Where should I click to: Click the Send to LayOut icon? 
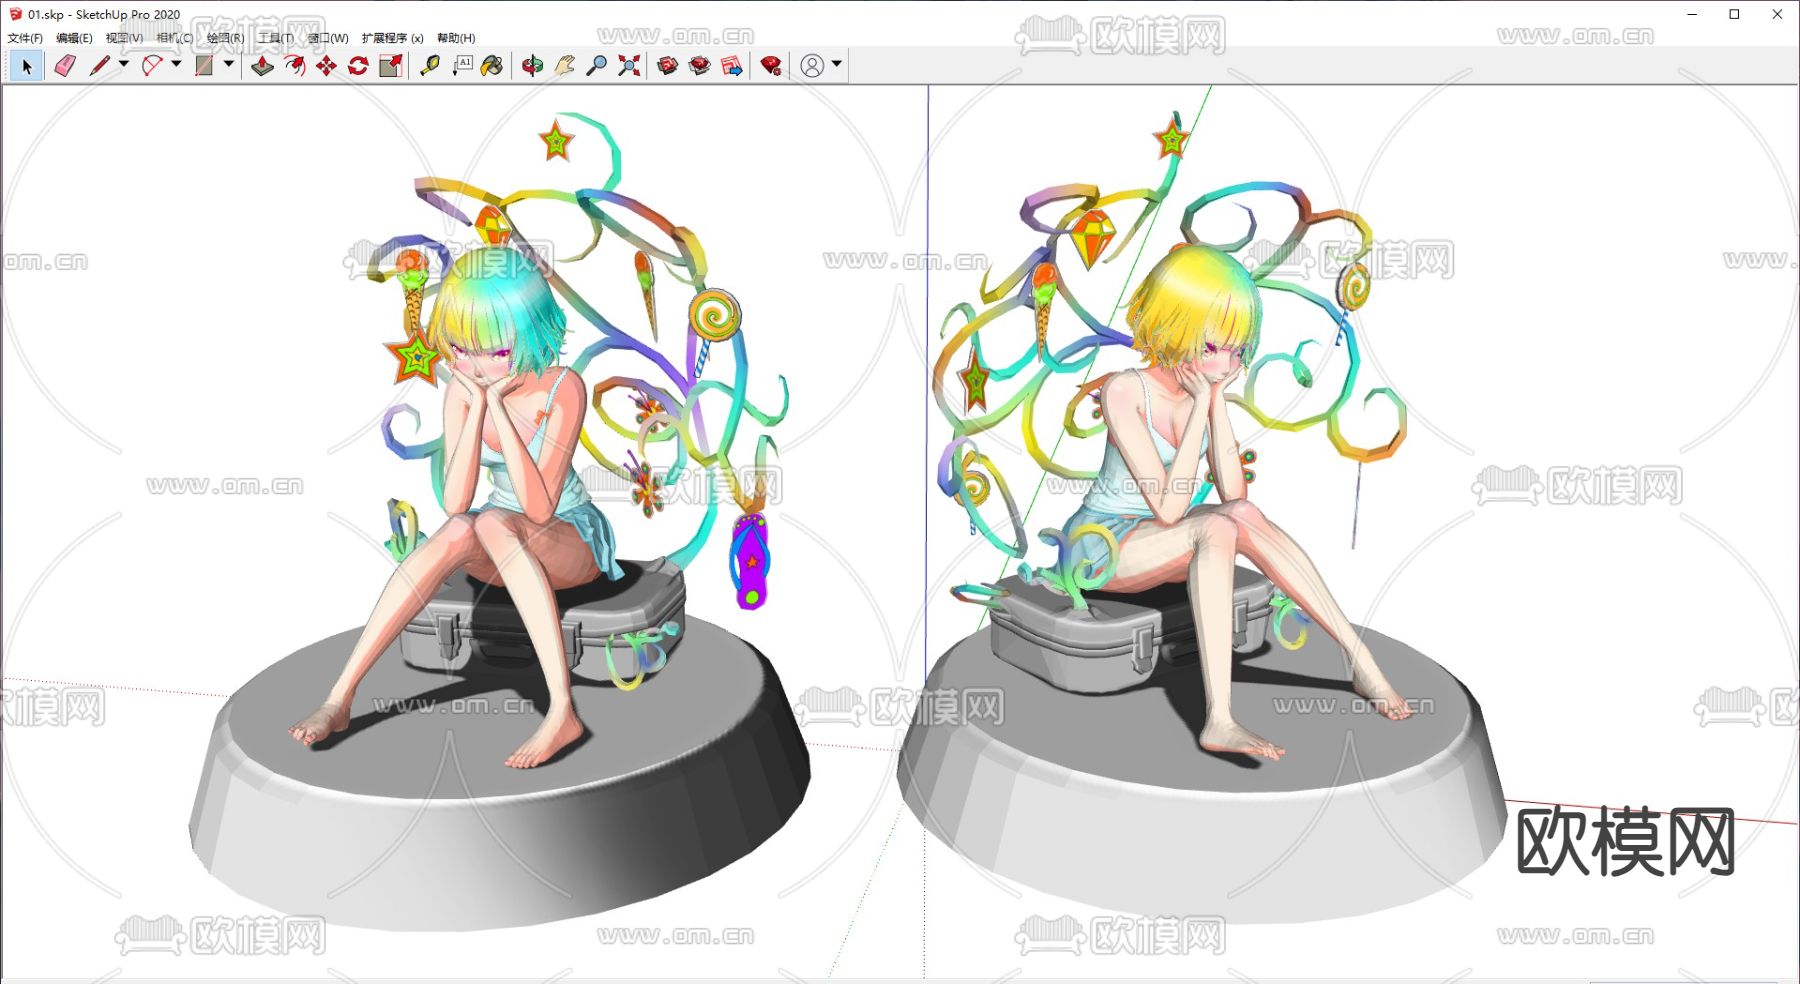[x=732, y=66]
